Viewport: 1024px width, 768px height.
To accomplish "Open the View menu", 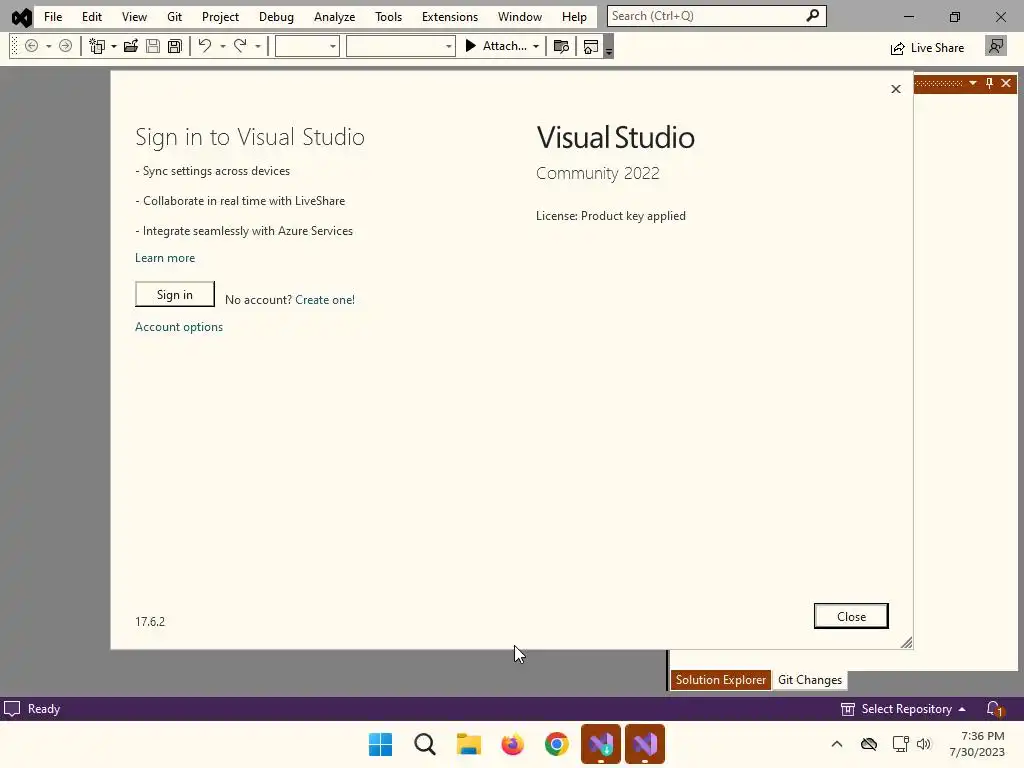I will click(134, 16).
